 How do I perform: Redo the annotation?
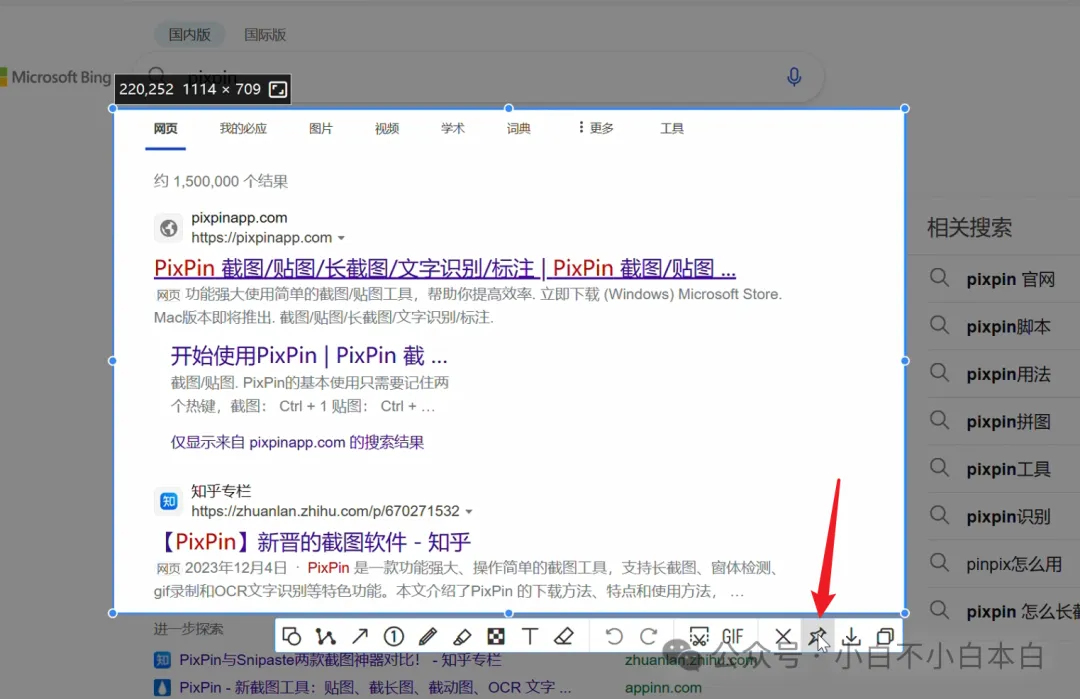pos(648,636)
